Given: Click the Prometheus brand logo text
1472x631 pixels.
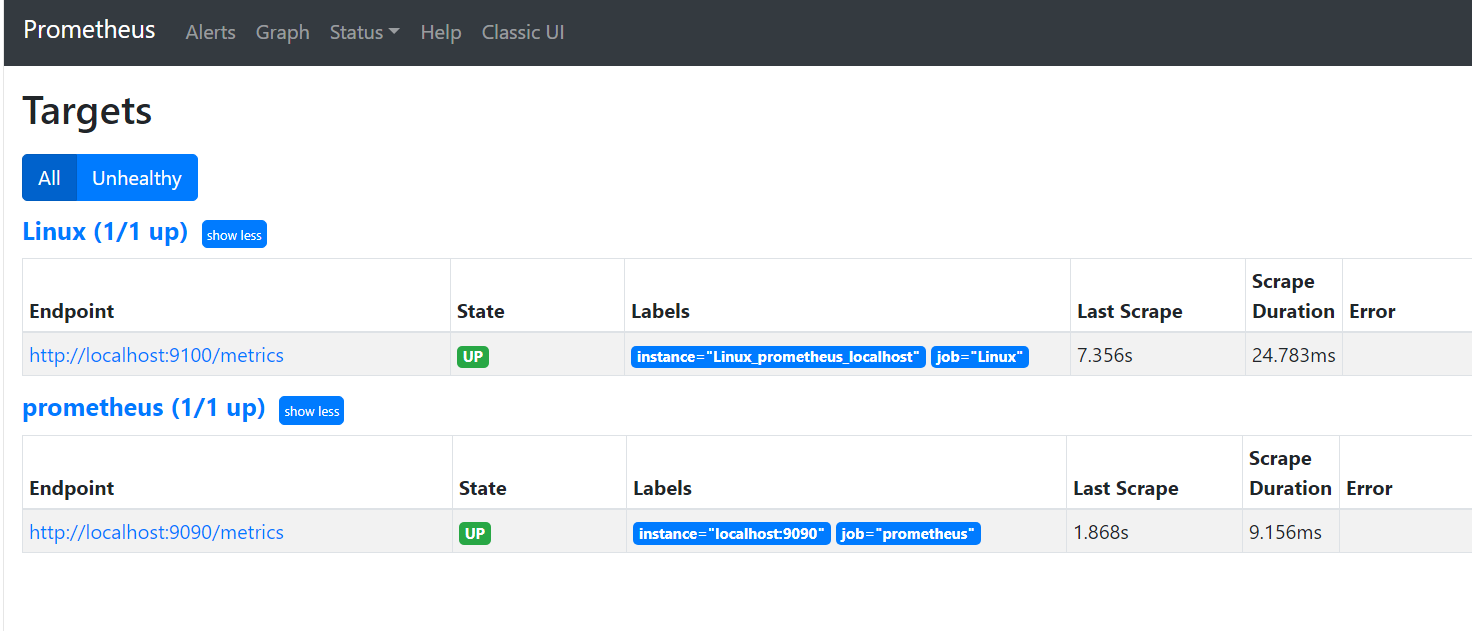Looking at the screenshot, I should pos(89,30).
